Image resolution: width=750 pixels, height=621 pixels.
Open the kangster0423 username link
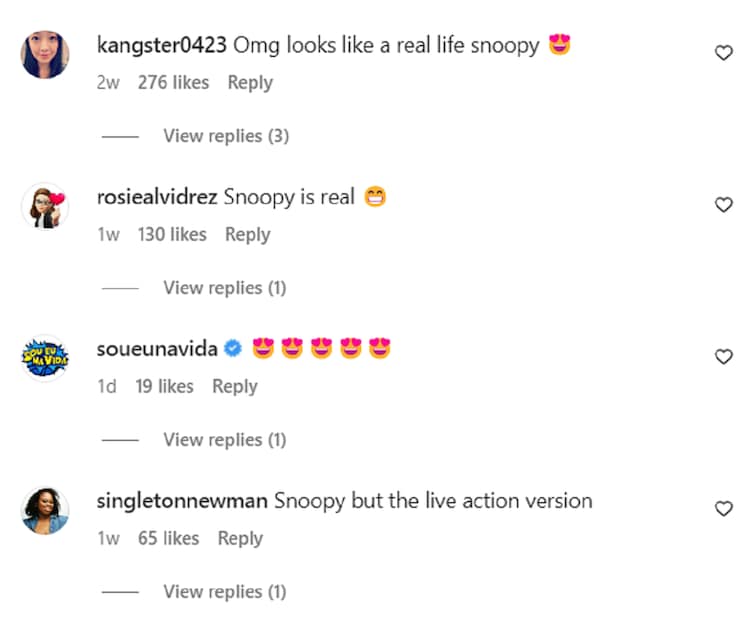162,45
